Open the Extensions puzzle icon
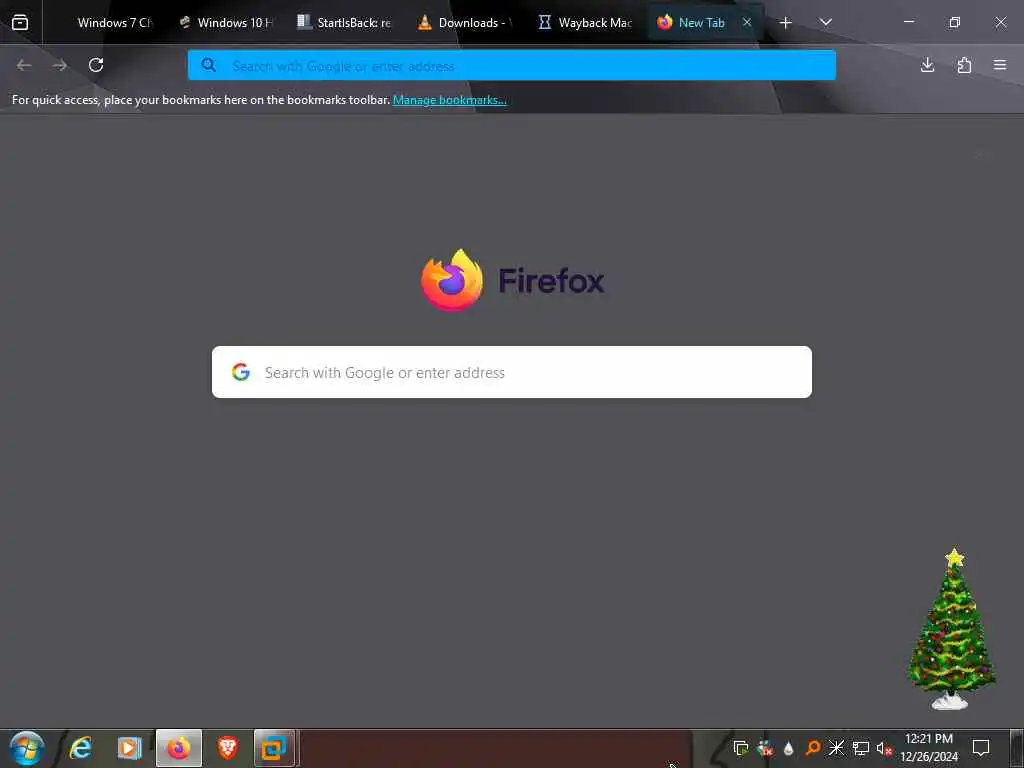This screenshot has height=768, width=1024. click(x=964, y=65)
